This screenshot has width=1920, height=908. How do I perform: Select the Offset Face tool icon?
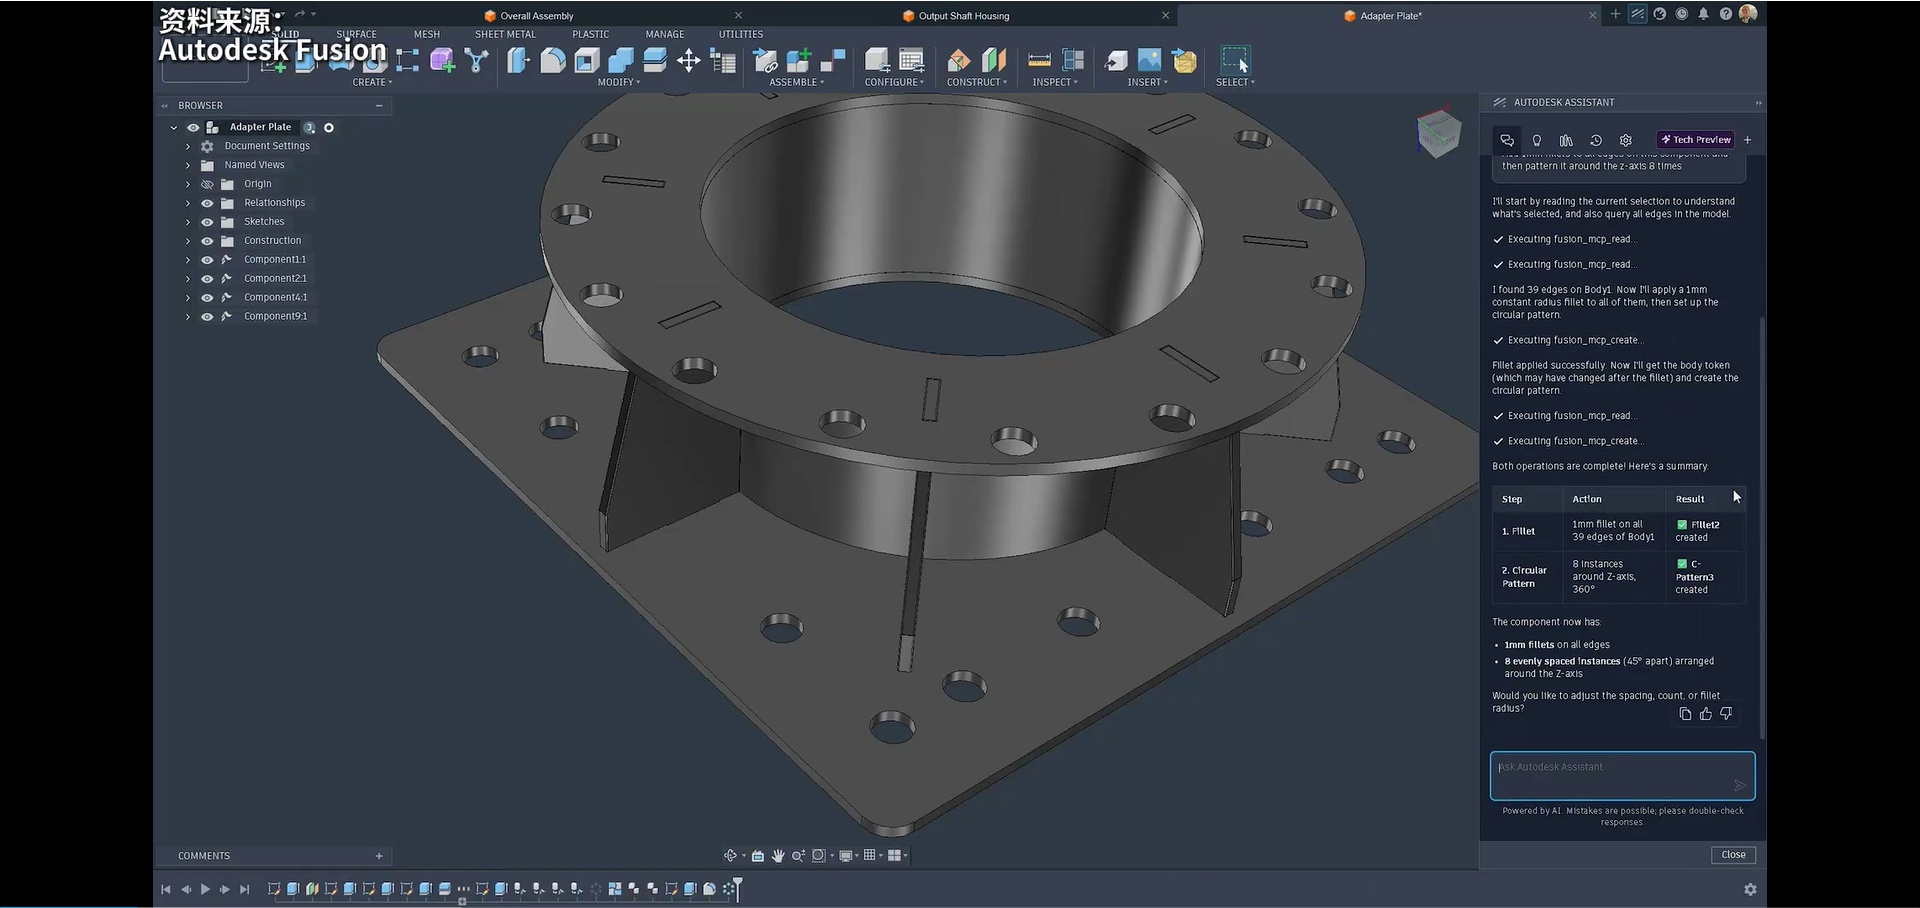coord(655,61)
